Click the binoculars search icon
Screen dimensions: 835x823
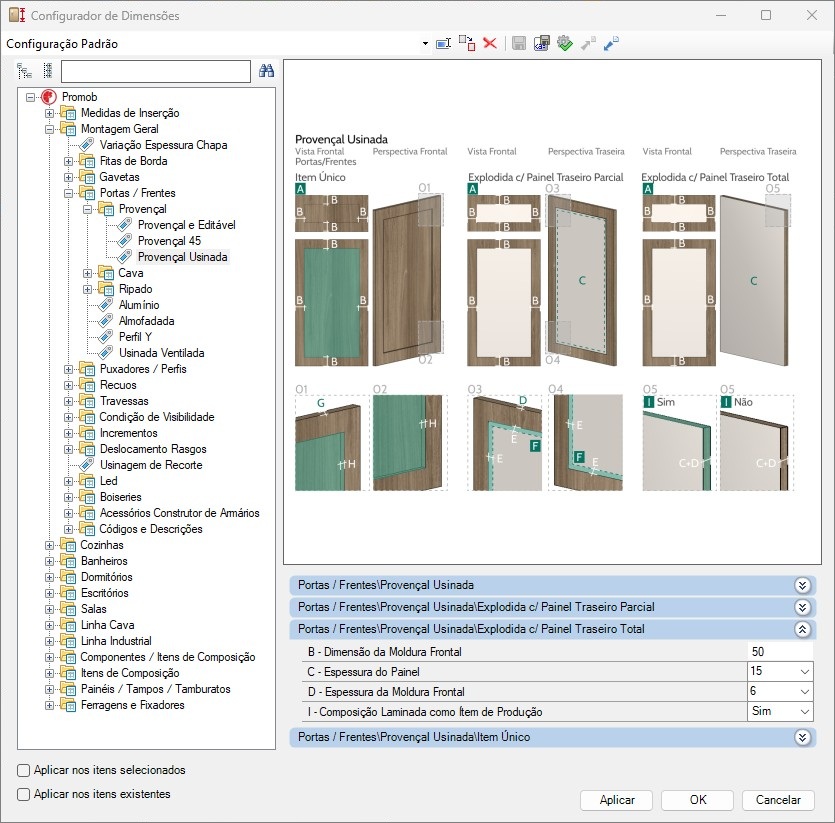click(x=266, y=71)
